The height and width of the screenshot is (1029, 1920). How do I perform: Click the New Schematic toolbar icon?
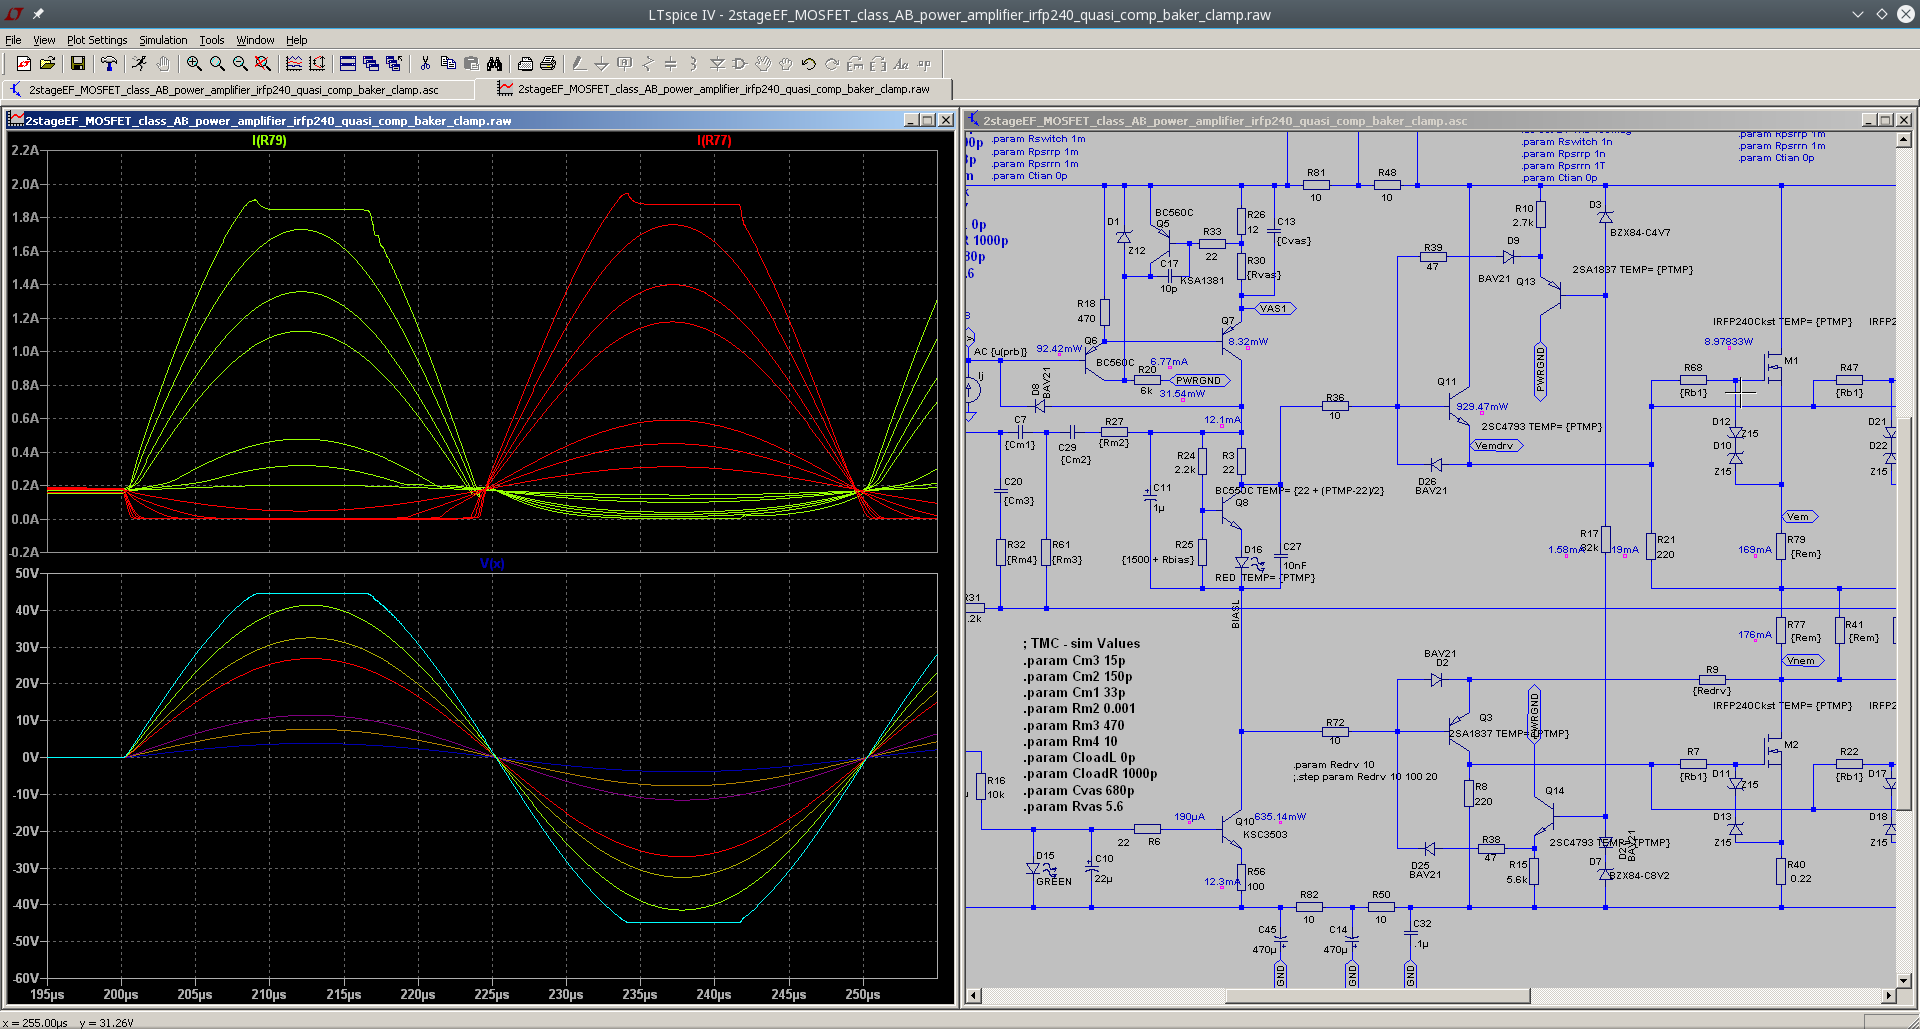tap(23, 64)
